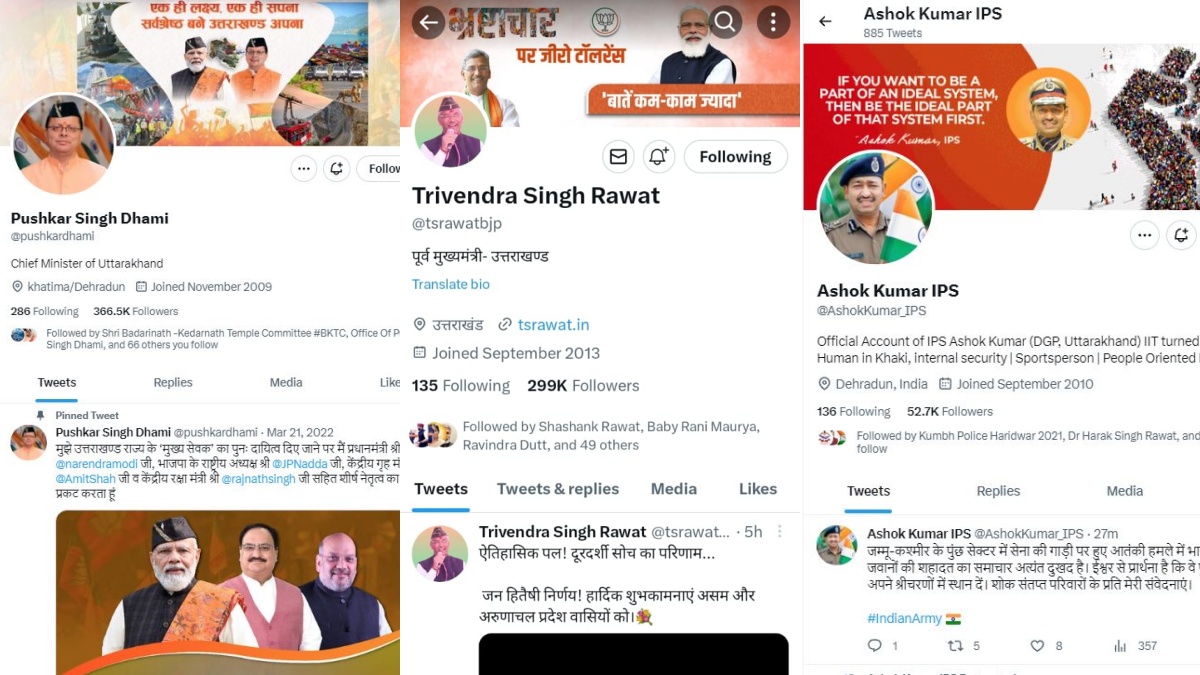Toggle notification bell on Ashok Kumar IPS profile
The image size is (1200, 675).
(1181, 235)
